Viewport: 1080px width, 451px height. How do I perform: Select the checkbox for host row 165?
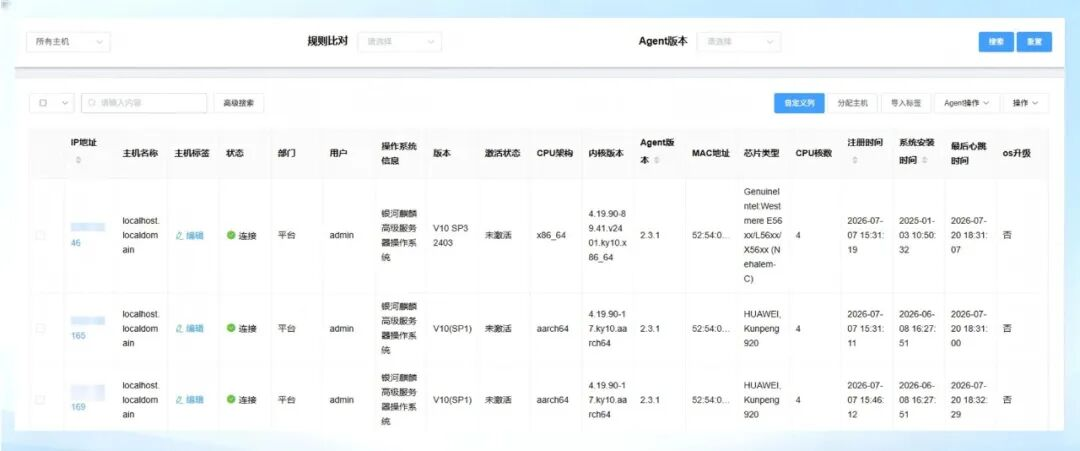tap(40, 328)
